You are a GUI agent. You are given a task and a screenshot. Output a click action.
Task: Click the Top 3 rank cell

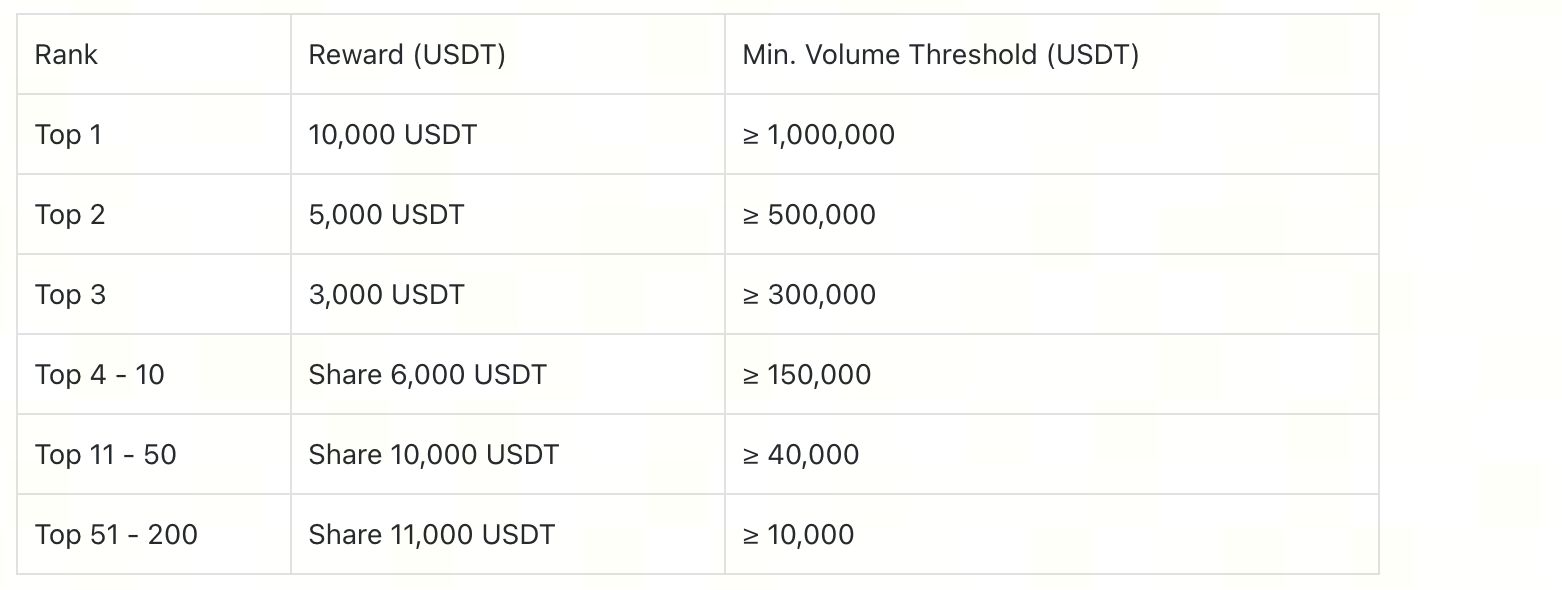tap(70, 295)
